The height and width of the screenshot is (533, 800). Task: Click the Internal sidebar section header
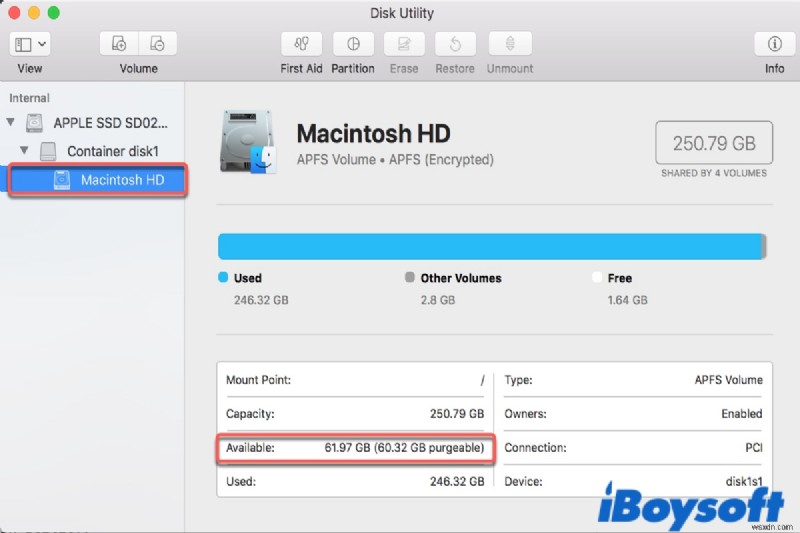(29, 98)
